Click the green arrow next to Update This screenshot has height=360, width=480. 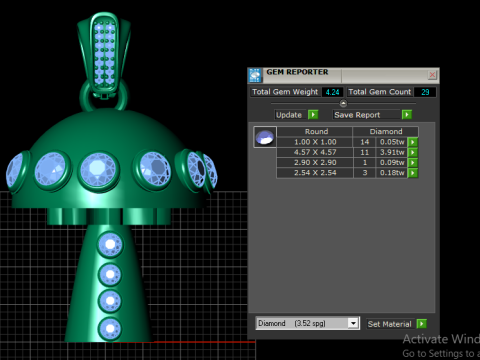(x=313, y=115)
